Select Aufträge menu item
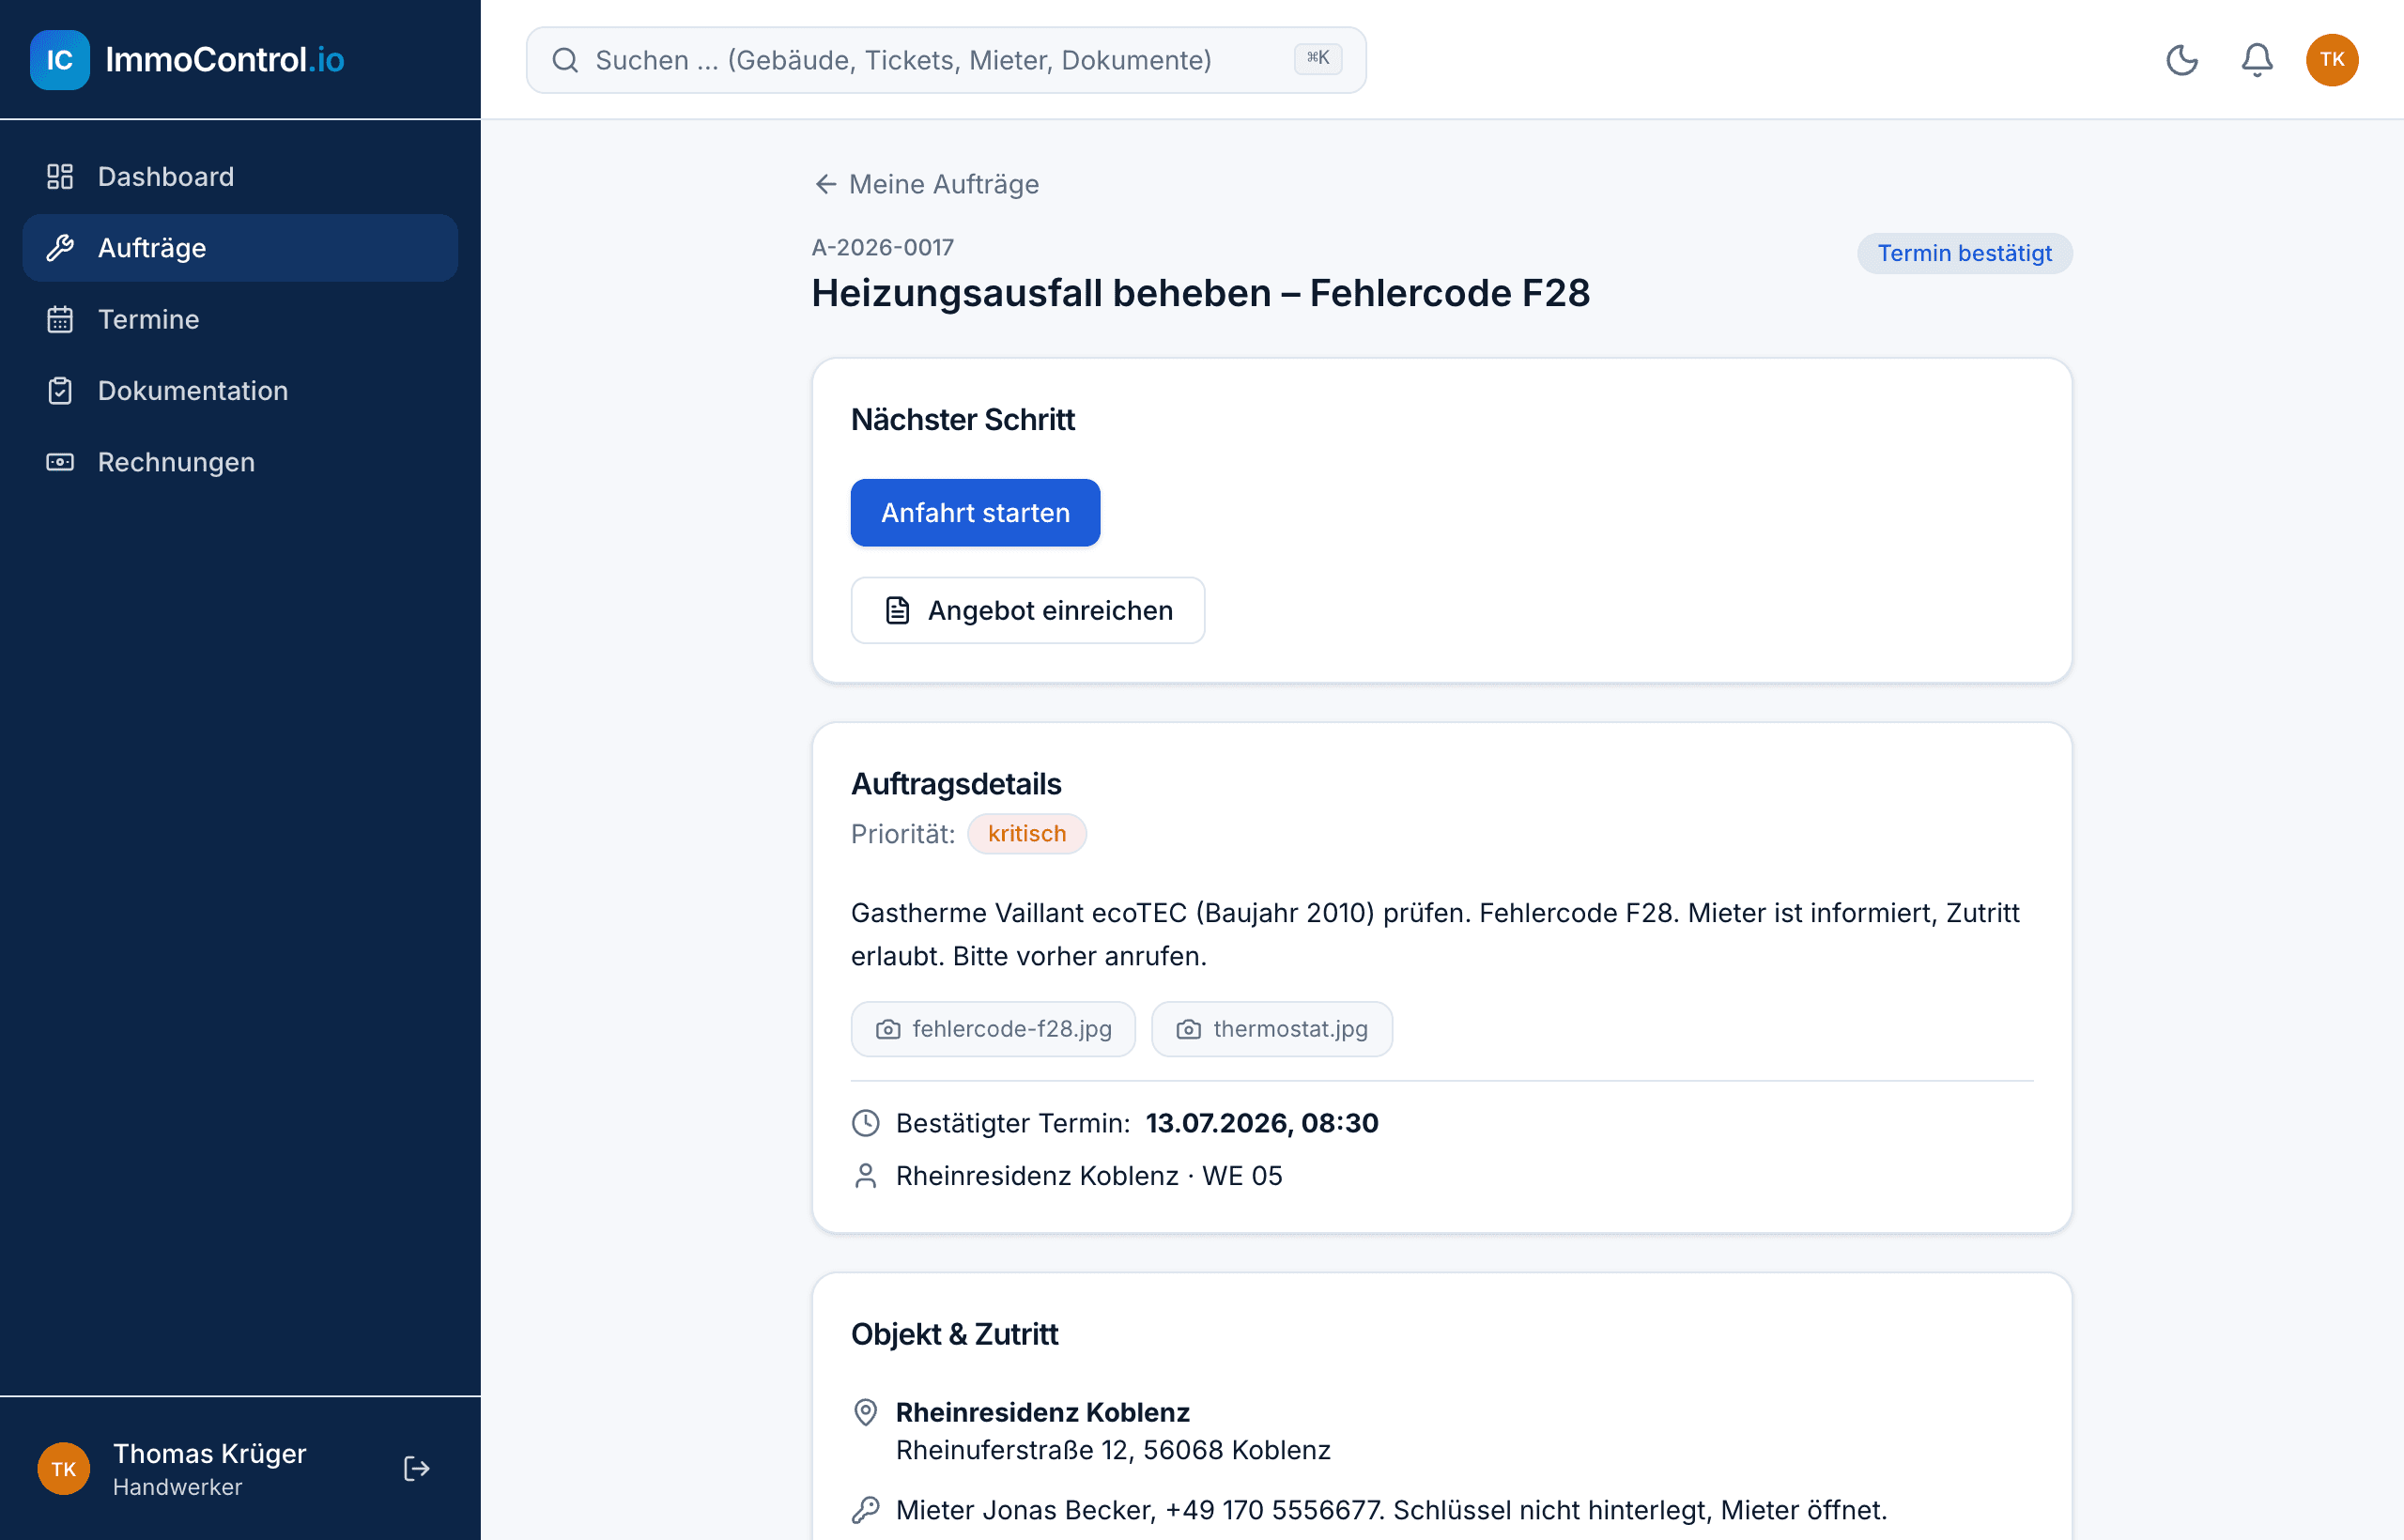 click(240, 248)
